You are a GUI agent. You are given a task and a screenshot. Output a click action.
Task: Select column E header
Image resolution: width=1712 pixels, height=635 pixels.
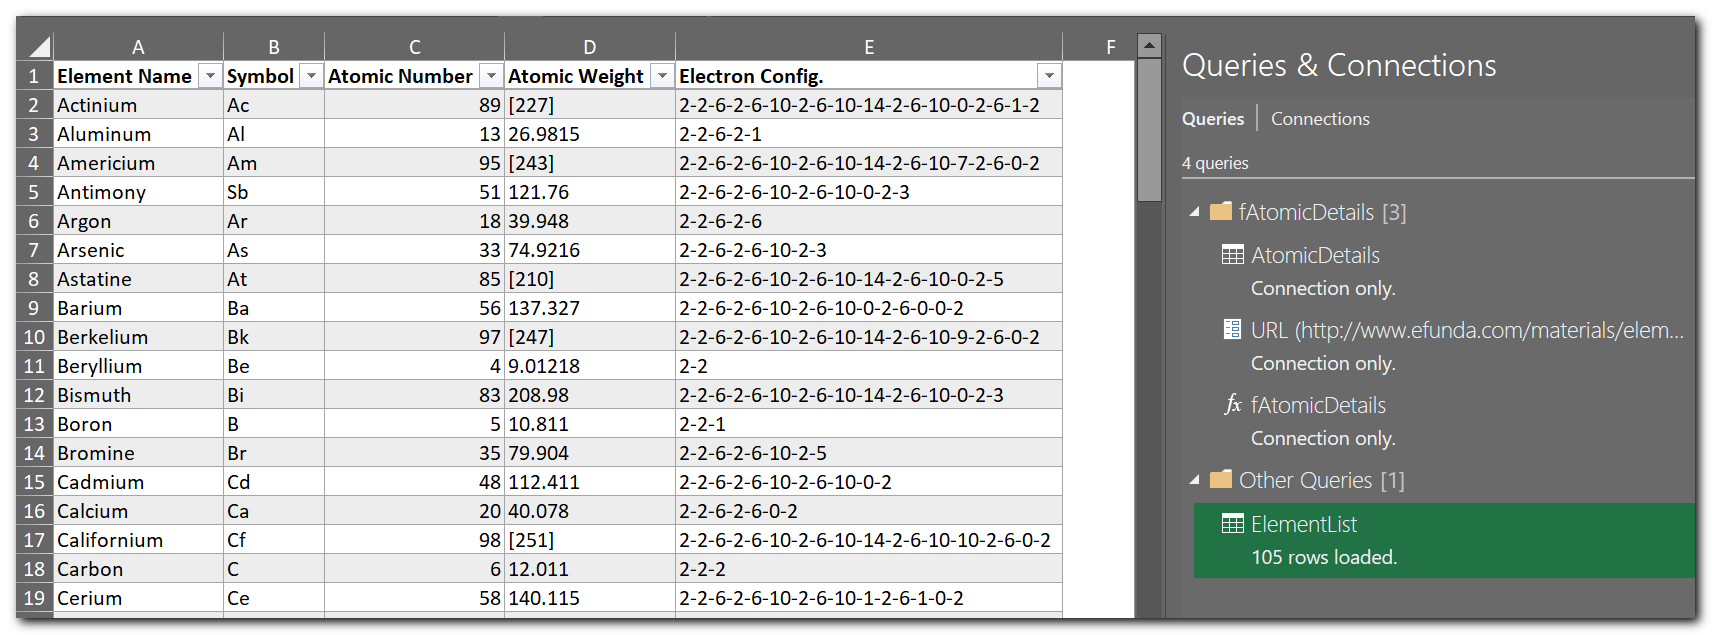(x=869, y=47)
